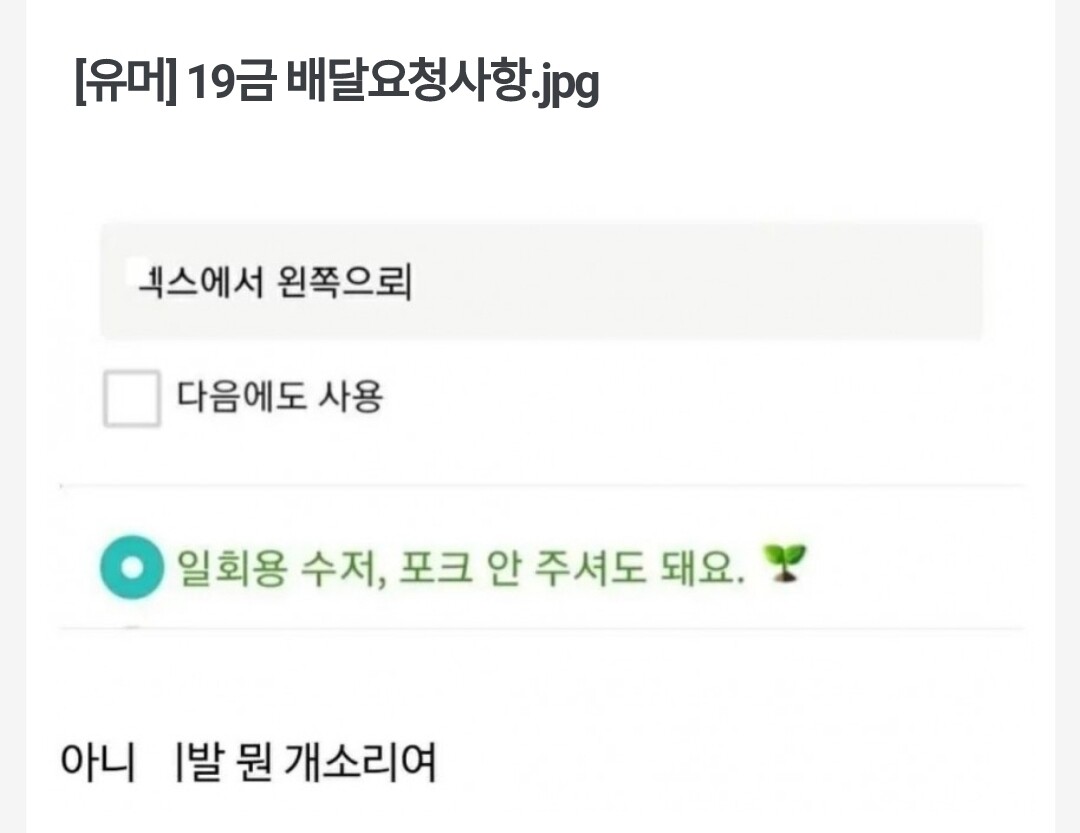Select the teal disposable cutlery radio button
Image resolution: width=1080 pixels, height=833 pixels.
point(131,567)
